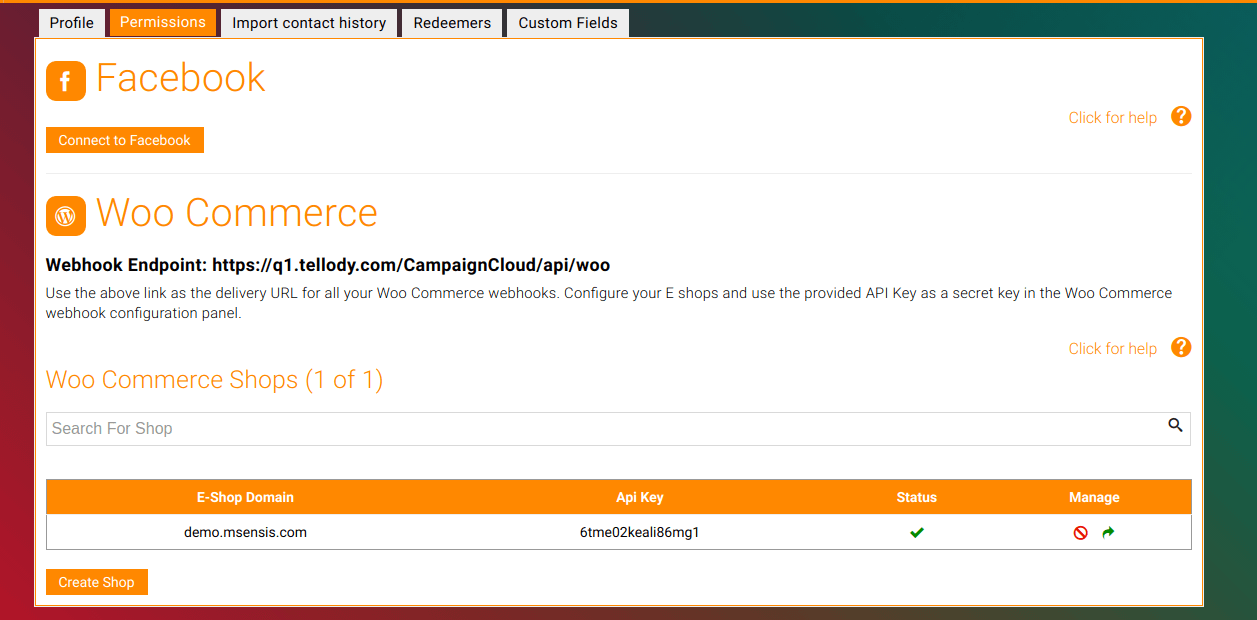
Task: Click the Create Shop button
Action: (x=97, y=582)
